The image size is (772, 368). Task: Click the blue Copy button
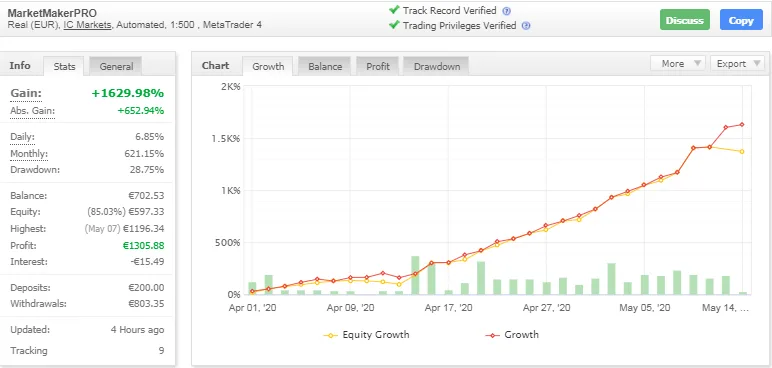[741, 20]
